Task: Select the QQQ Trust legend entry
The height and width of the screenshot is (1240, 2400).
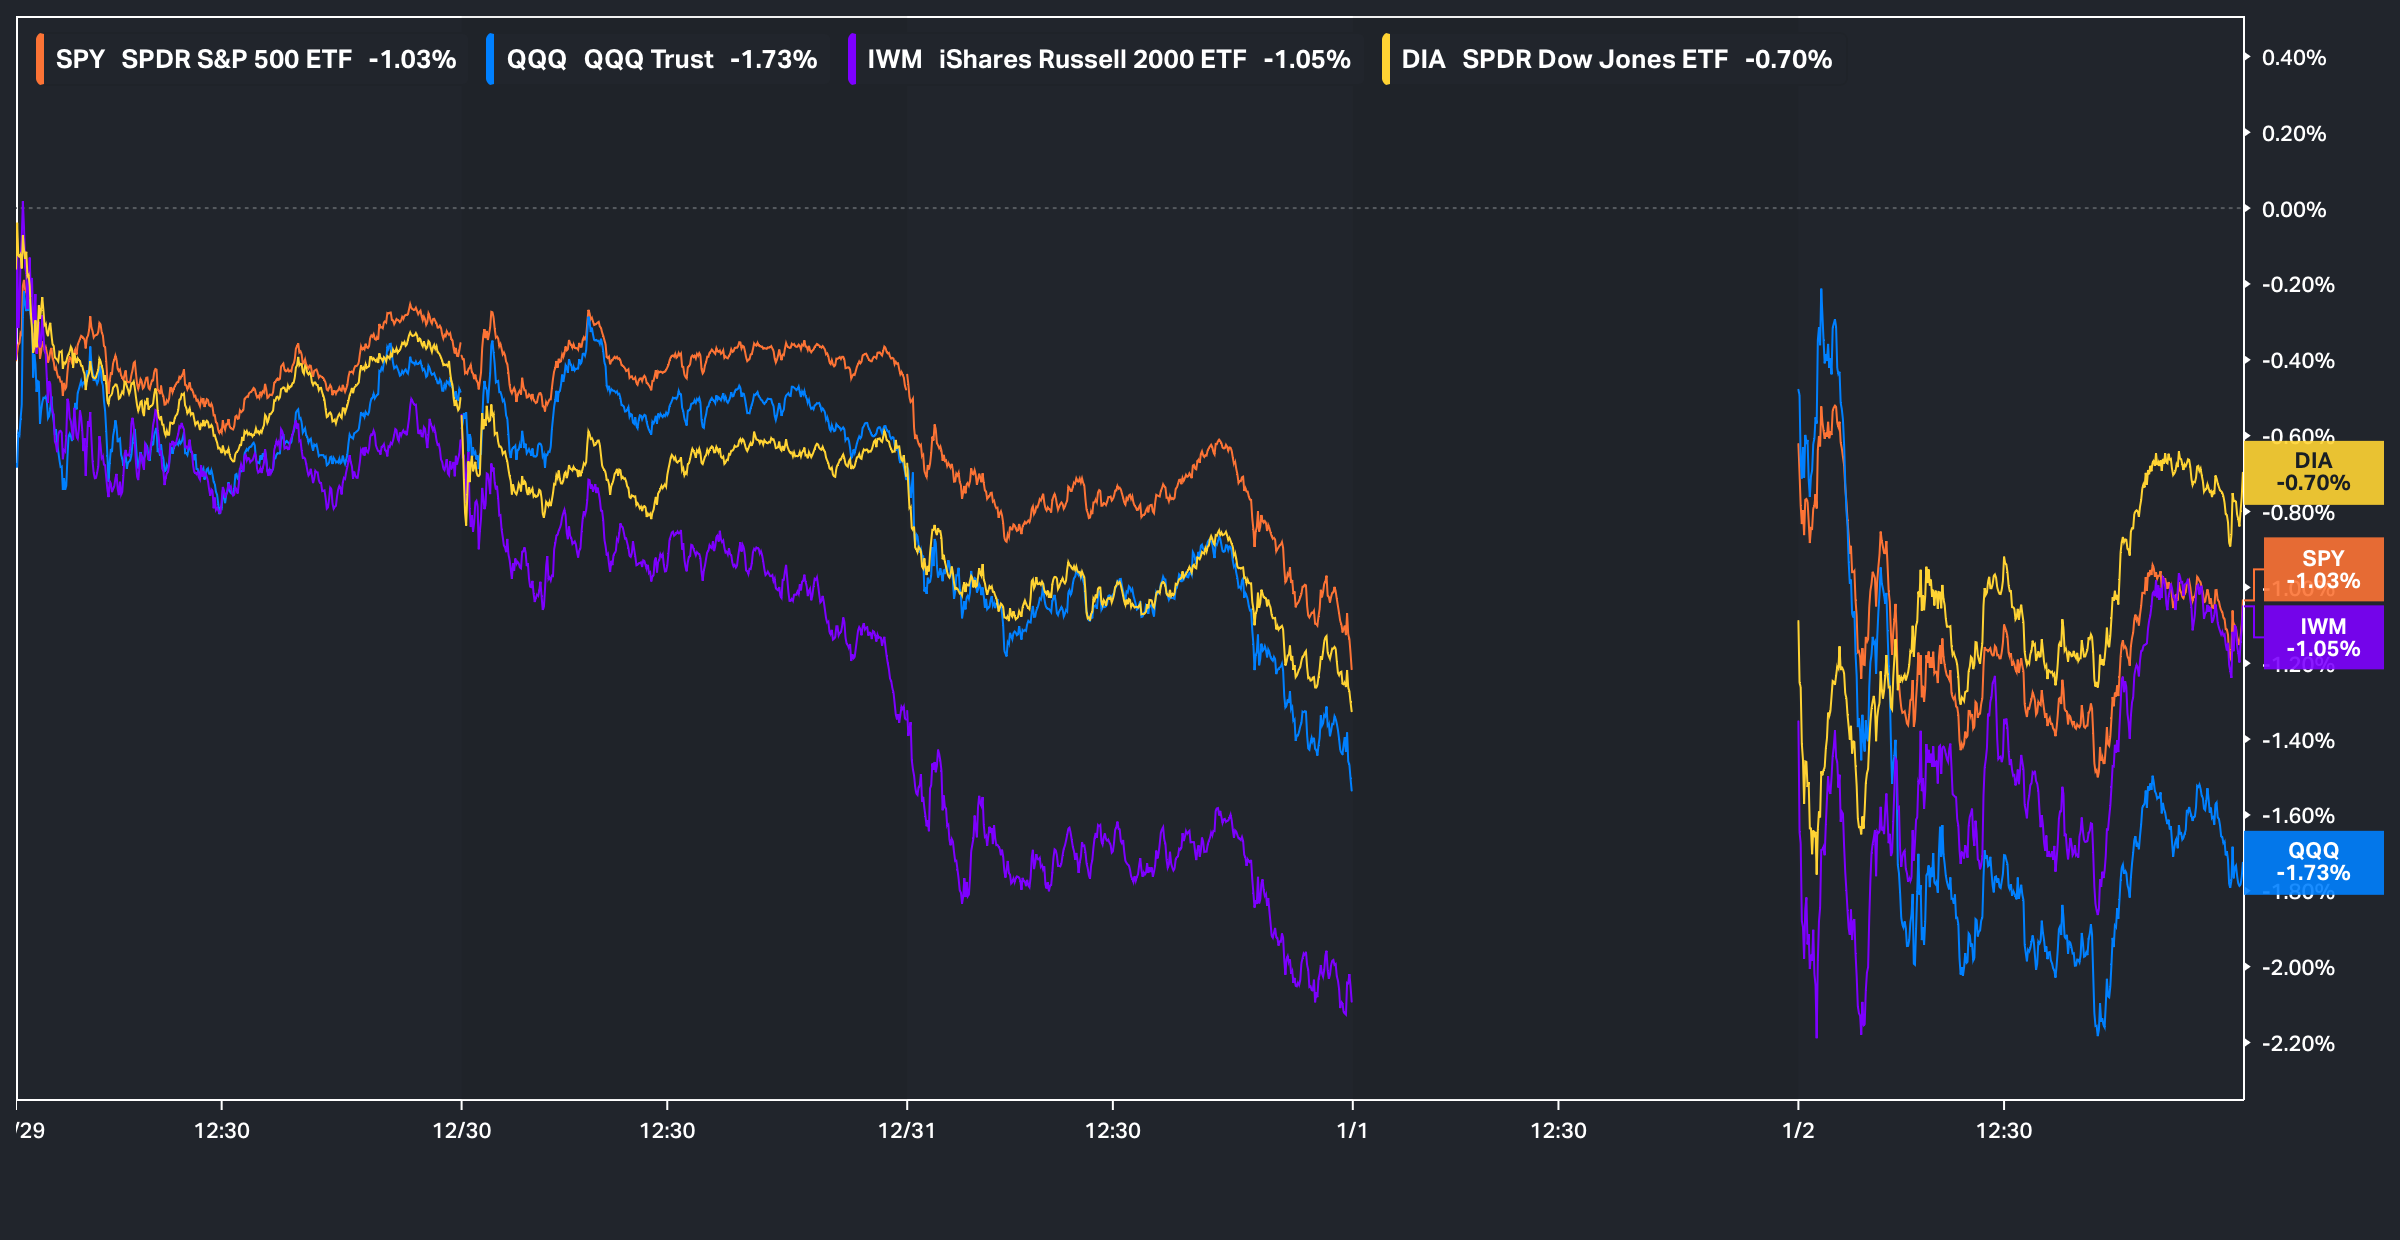Action: (648, 59)
